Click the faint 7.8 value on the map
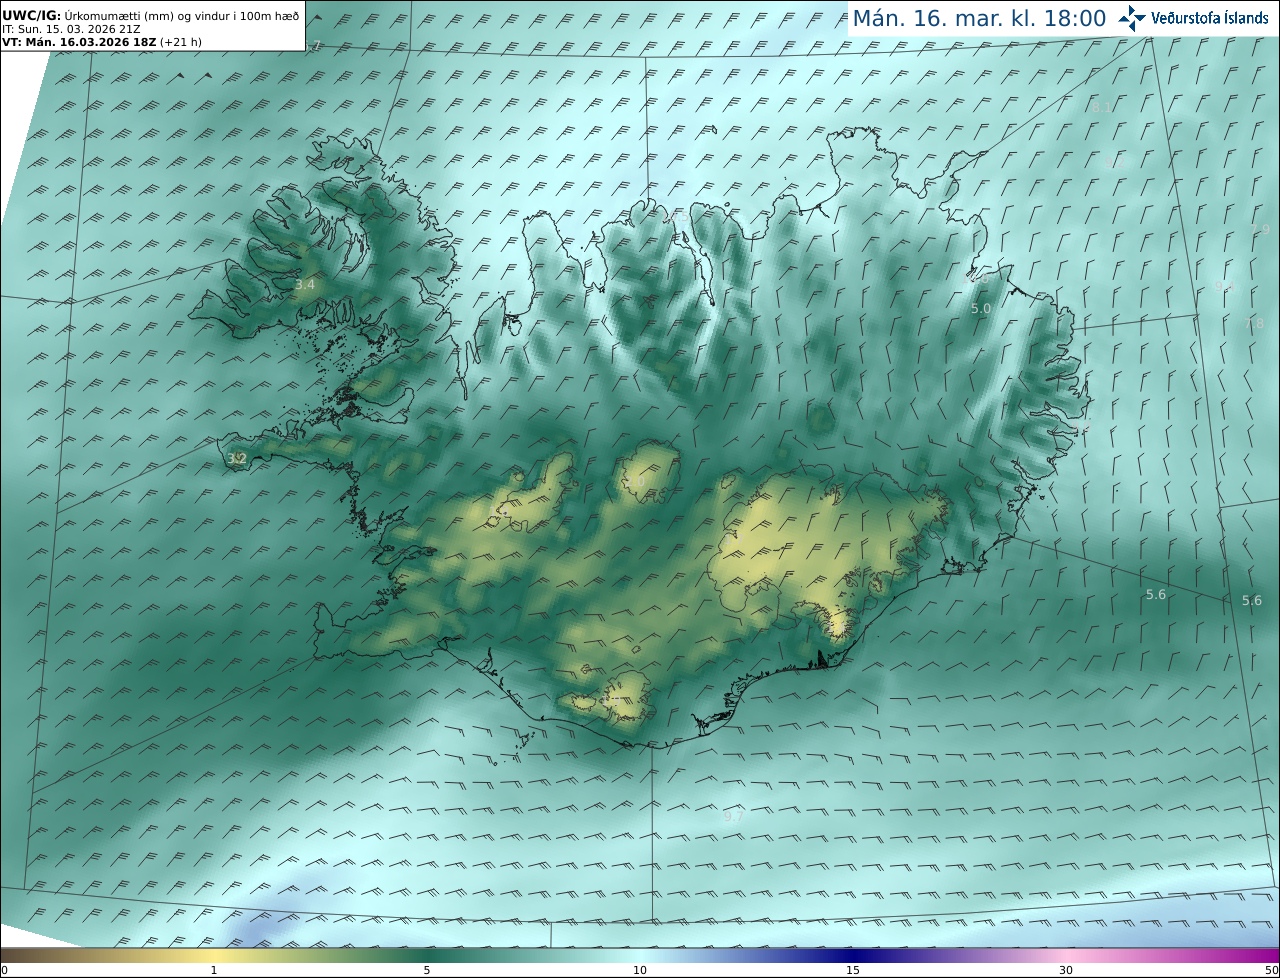Image resolution: width=1280 pixels, height=978 pixels. coord(1254,323)
